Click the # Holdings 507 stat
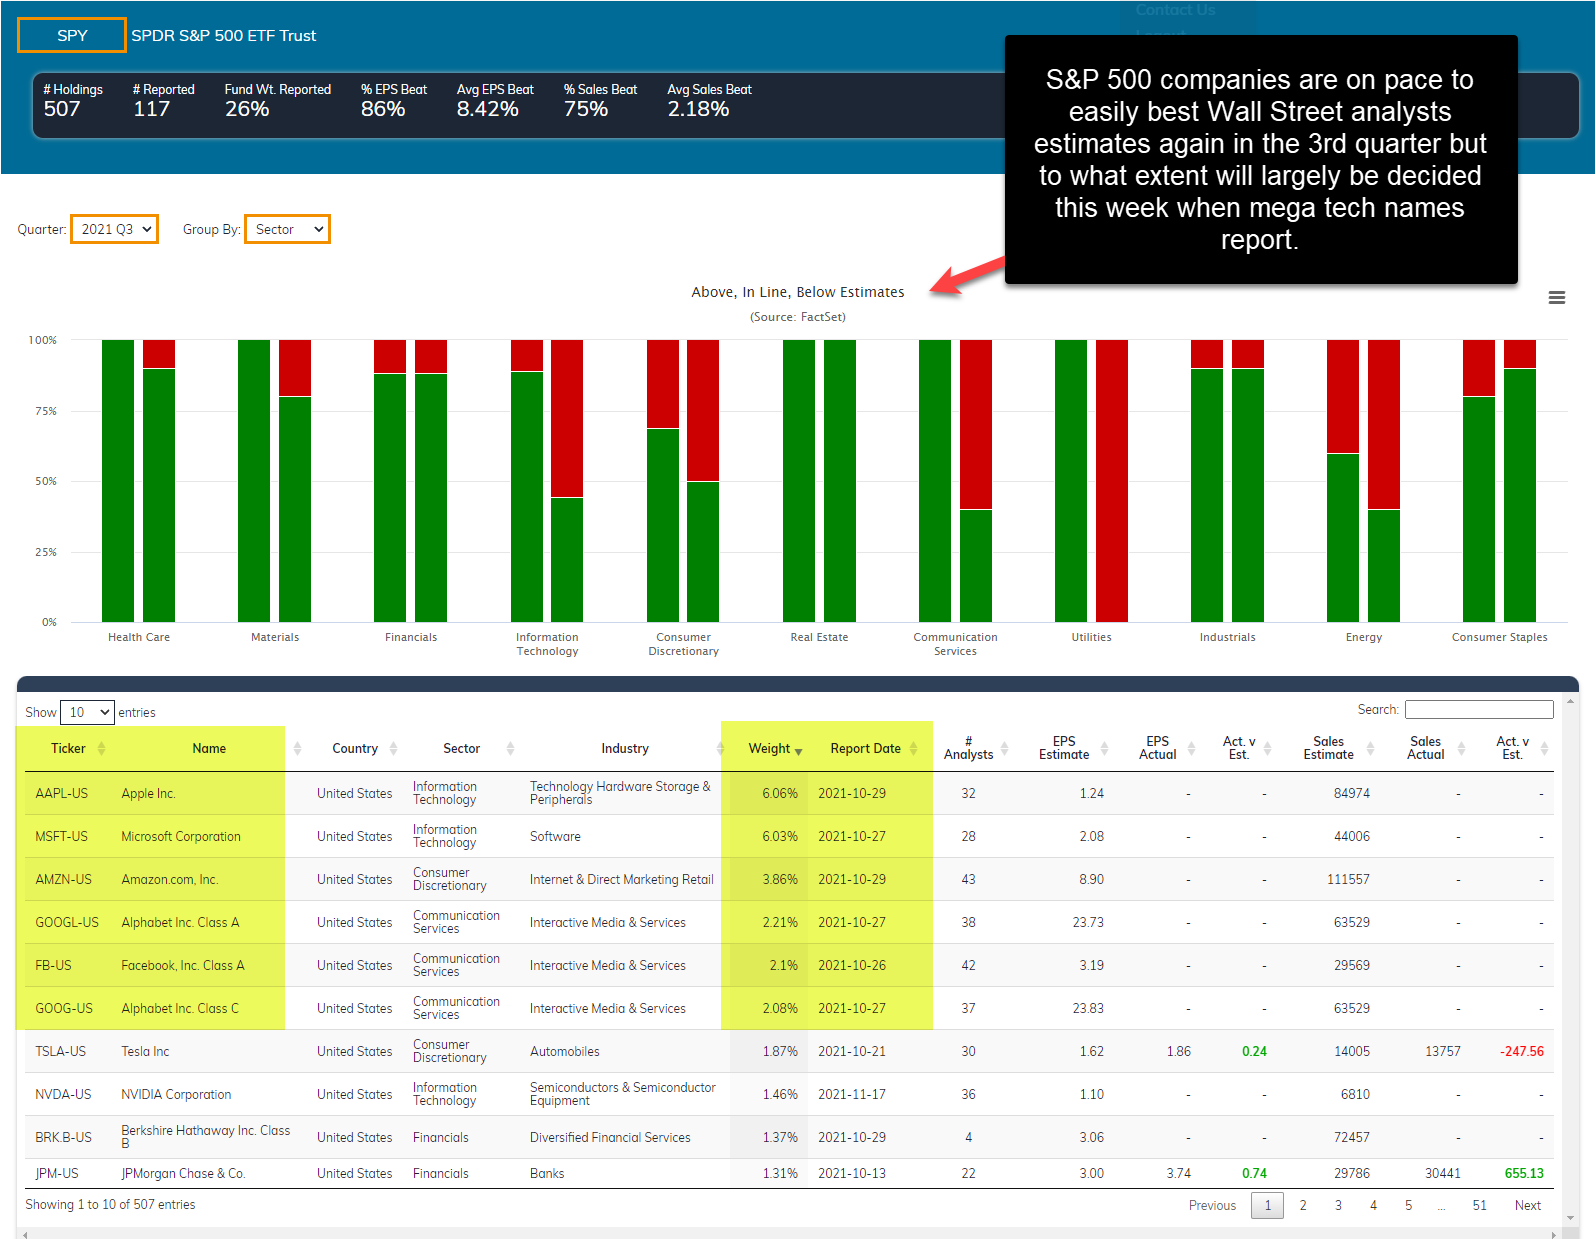This screenshot has height=1239, width=1596. 72,101
